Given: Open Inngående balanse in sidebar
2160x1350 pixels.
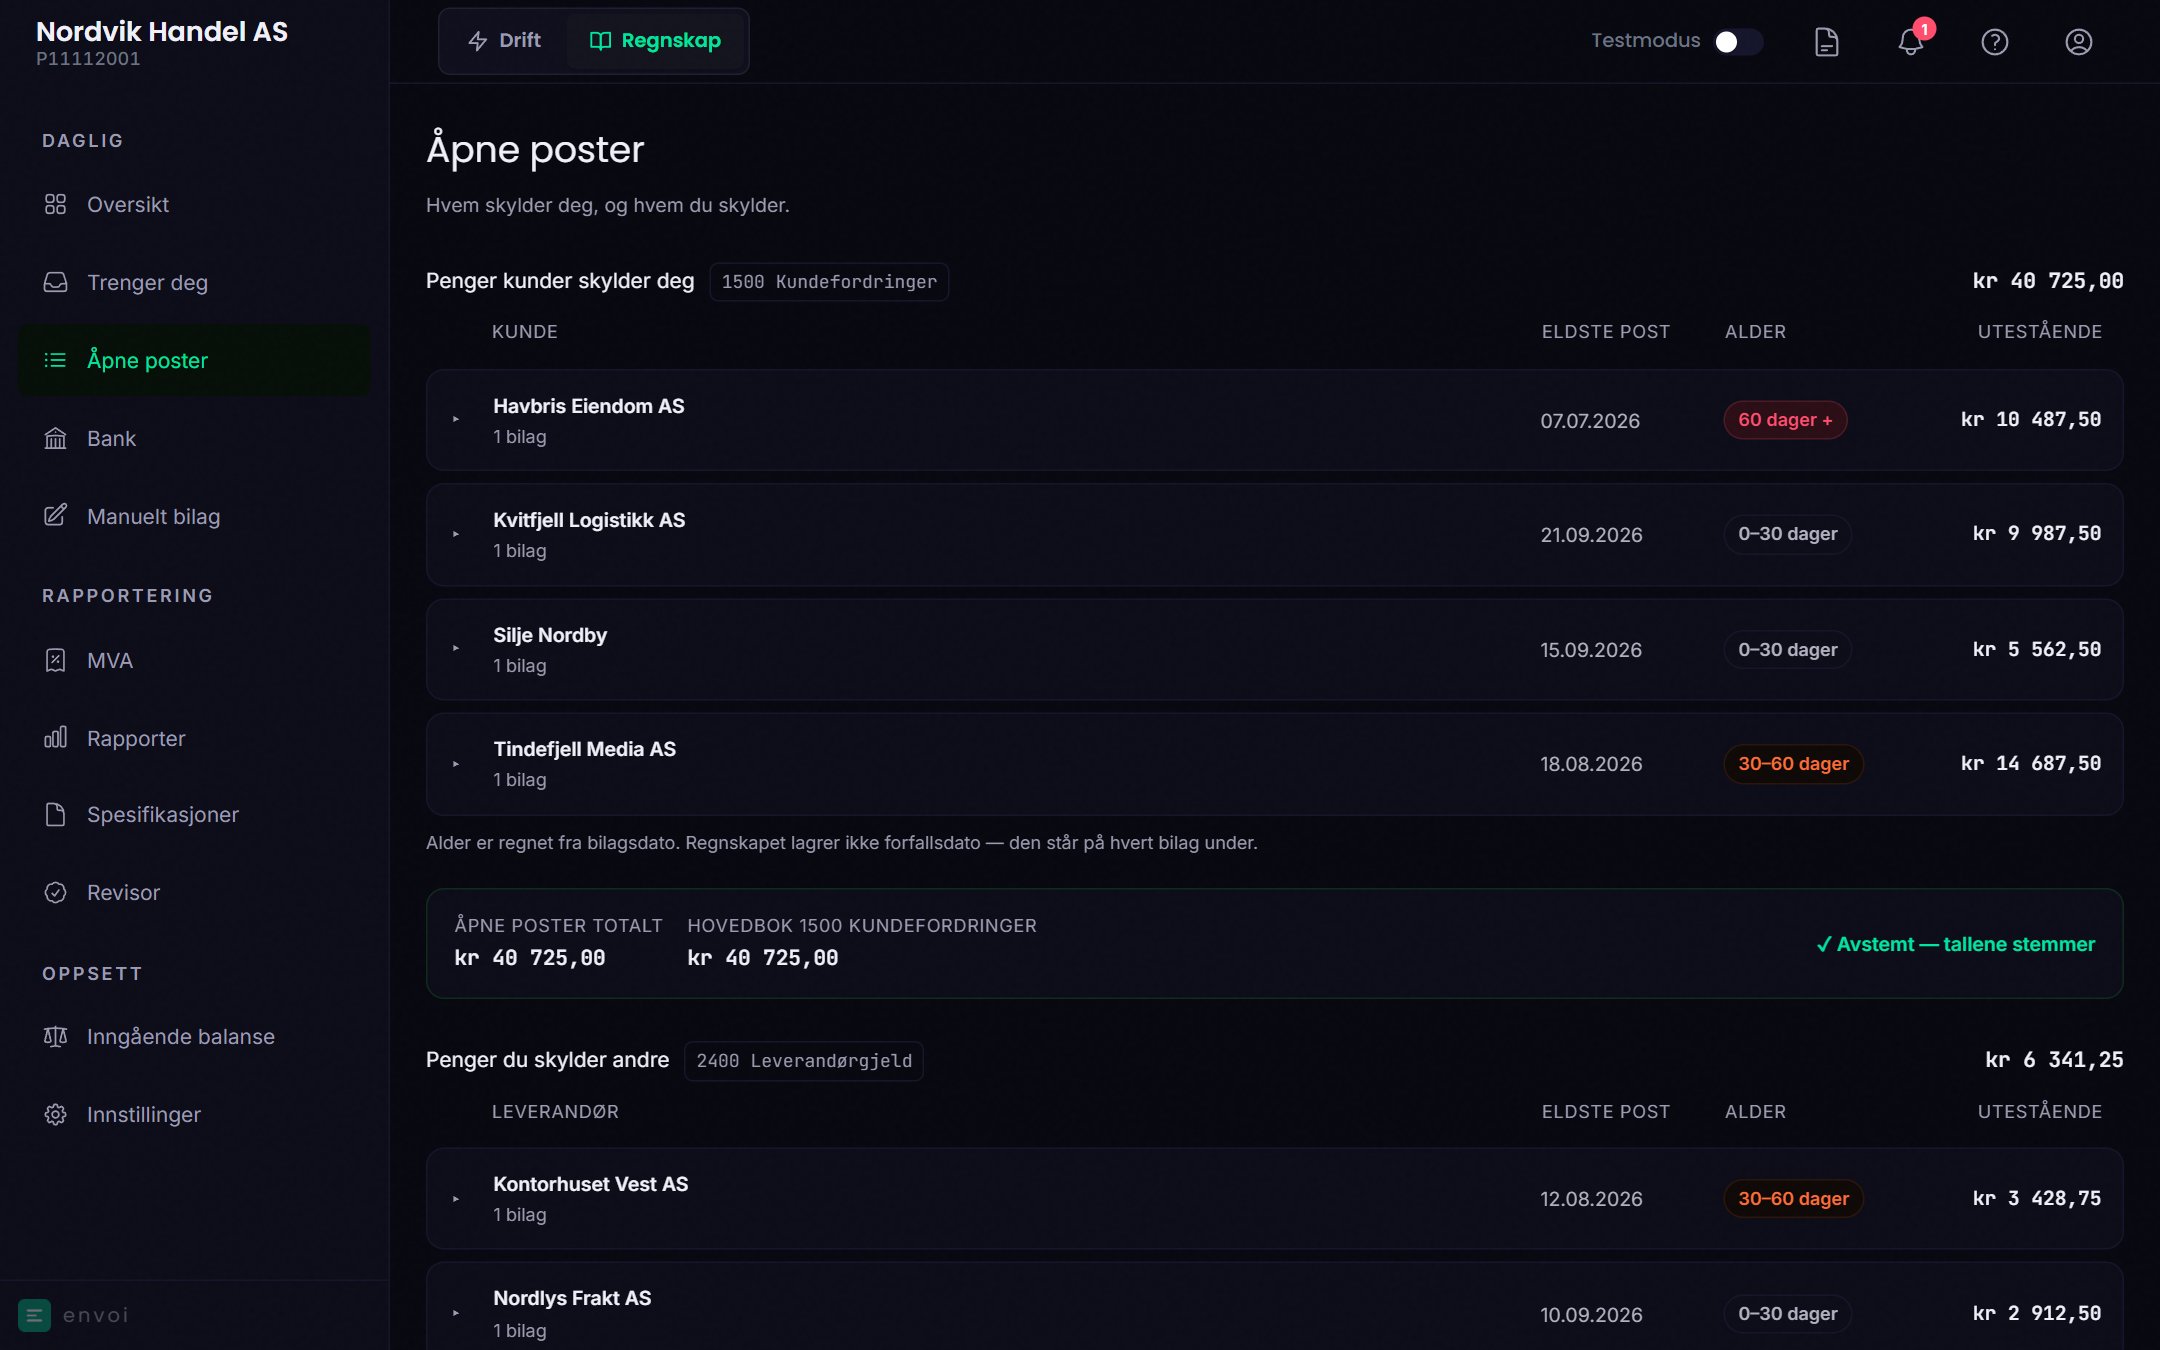Looking at the screenshot, I should pyautogui.click(x=195, y=1036).
